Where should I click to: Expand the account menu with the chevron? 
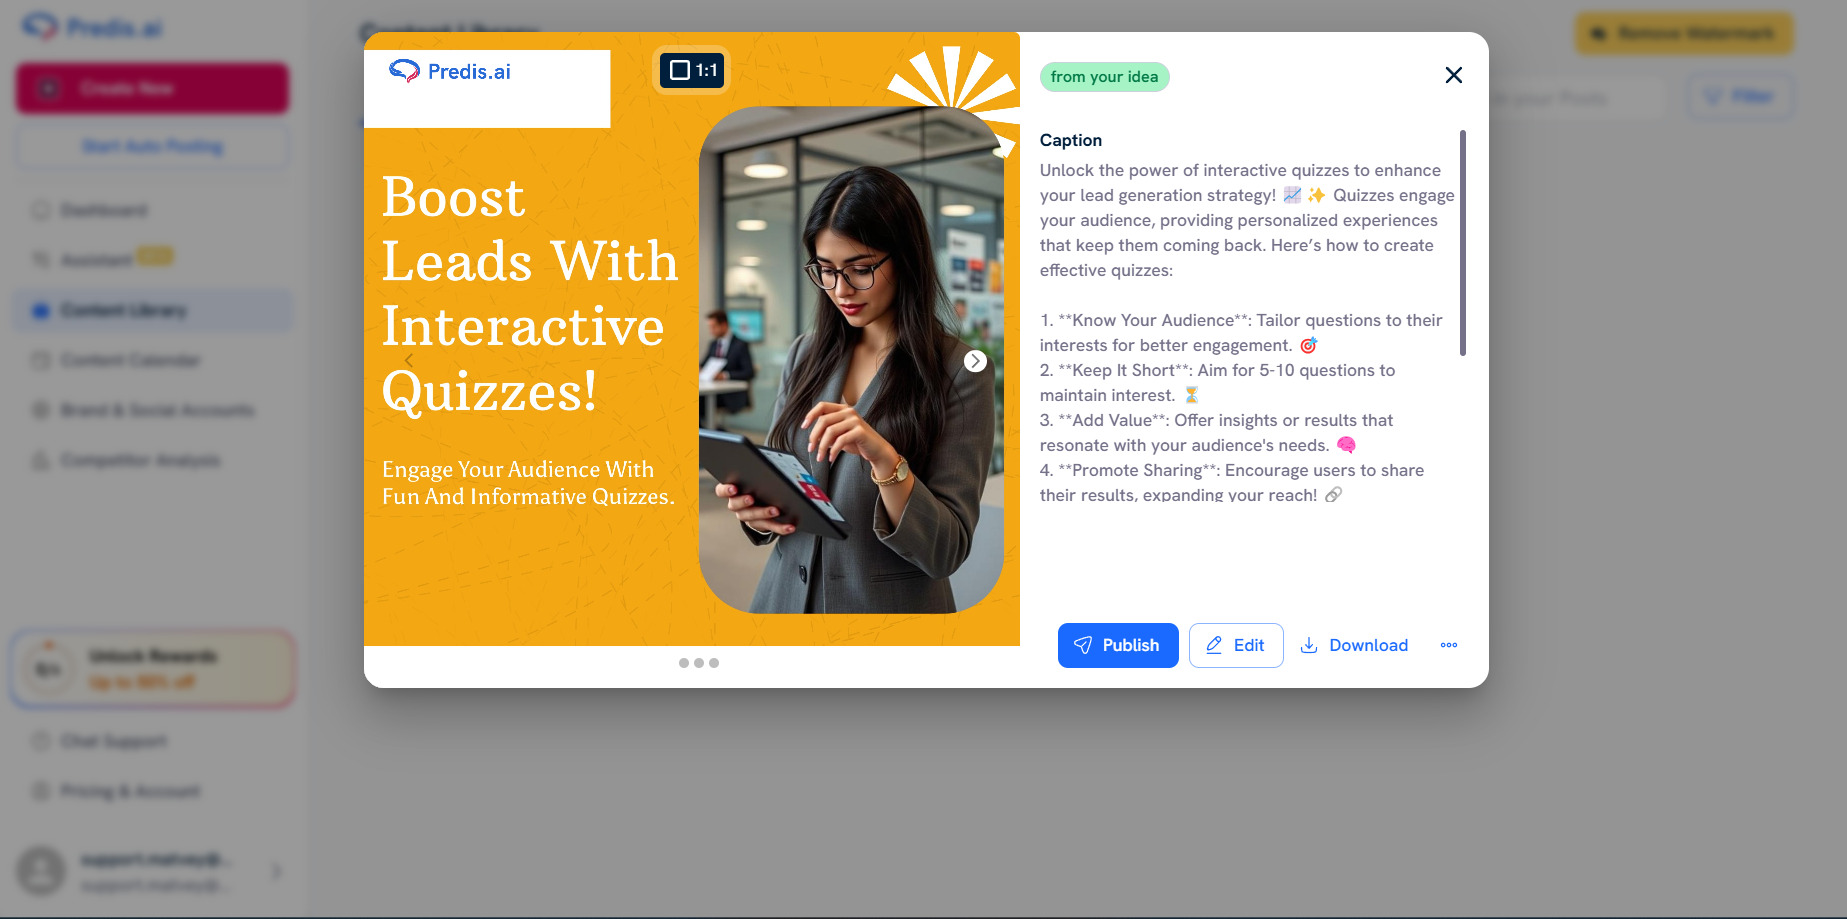pos(277,871)
